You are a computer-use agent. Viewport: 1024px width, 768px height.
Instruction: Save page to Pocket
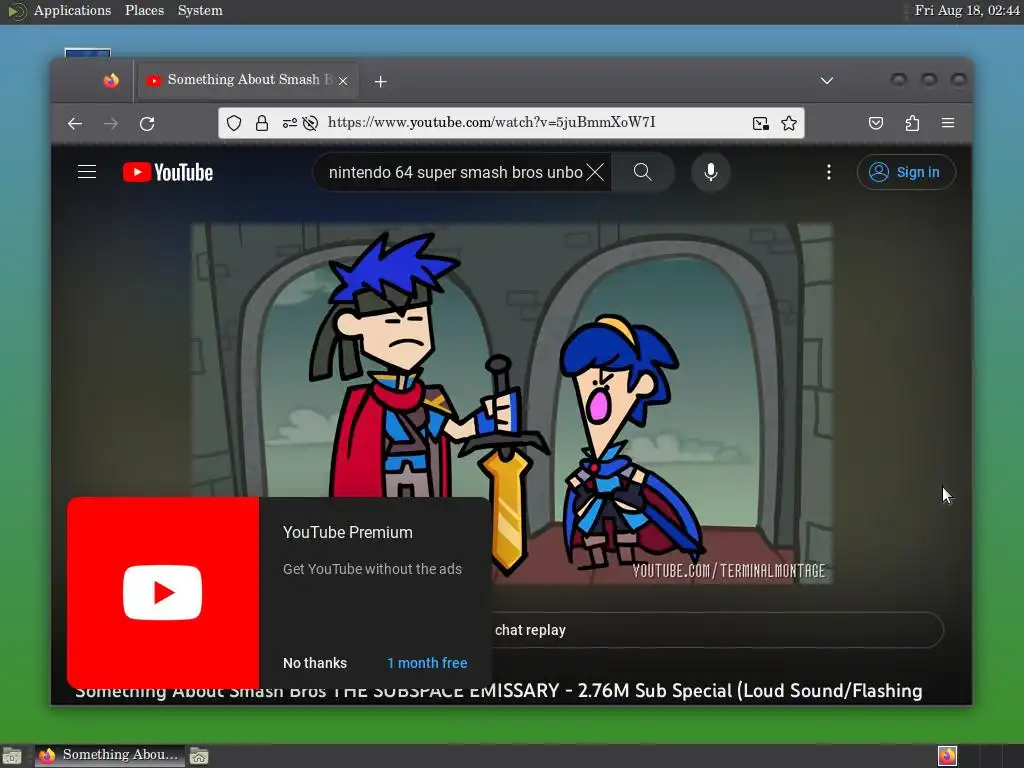click(x=876, y=123)
